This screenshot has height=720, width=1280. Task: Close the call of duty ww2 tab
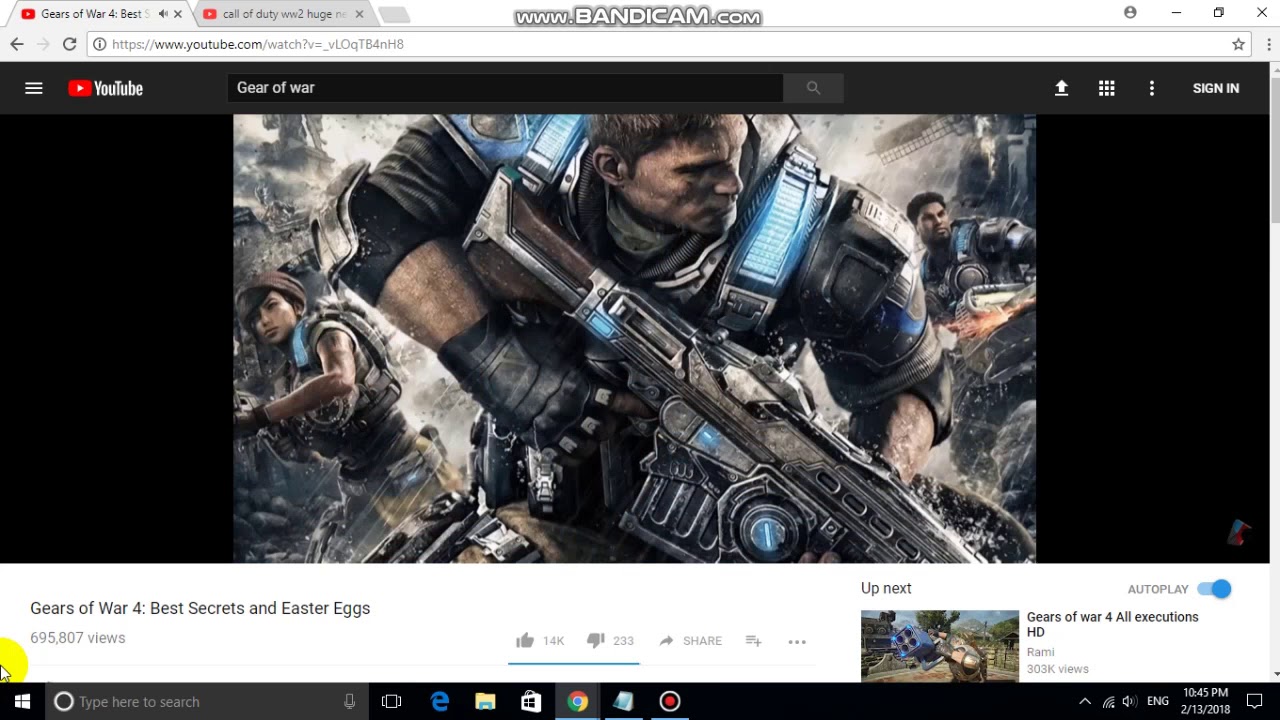(x=359, y=14)
